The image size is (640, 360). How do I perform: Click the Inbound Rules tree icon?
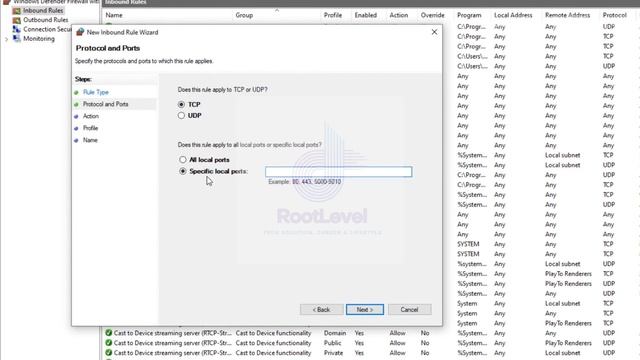pos(16,11)
